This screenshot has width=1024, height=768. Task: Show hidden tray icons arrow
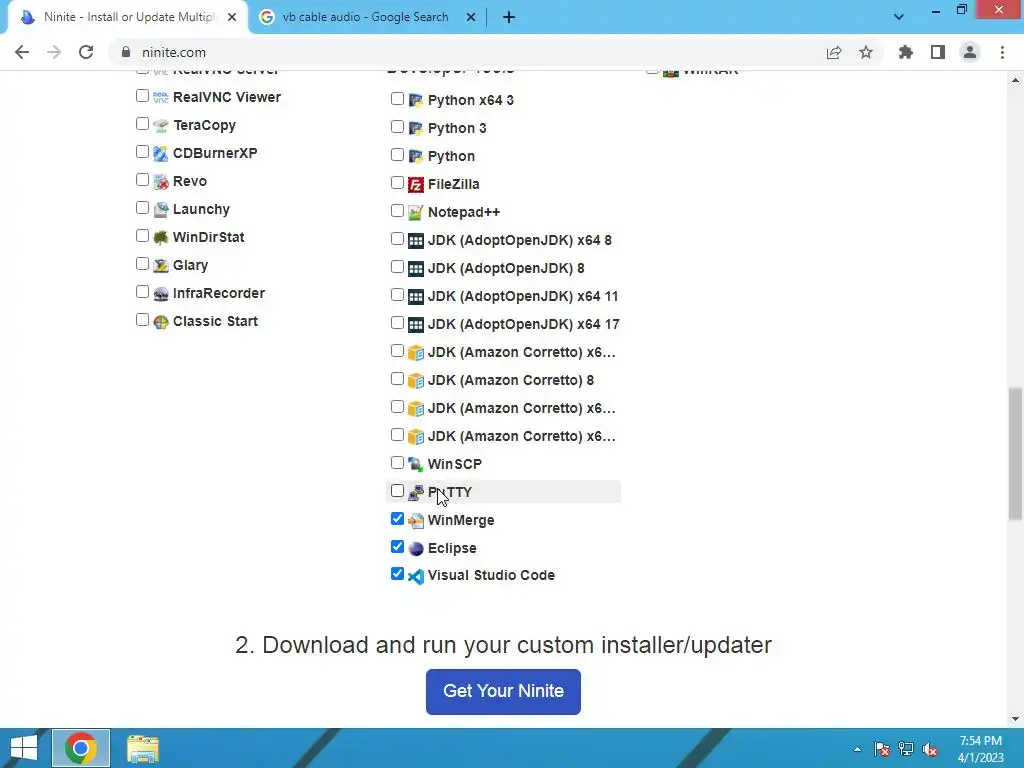[x=857, y=749]
